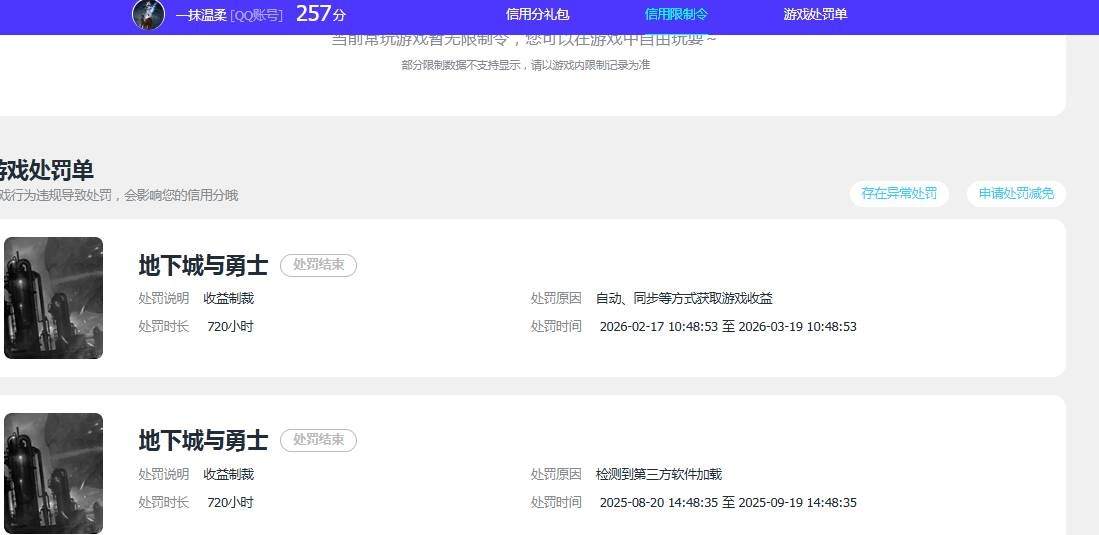Image resolution: width=1099 pixels, height=535 pixels.
Task: Click 地下城与勇士 title of the 自动、同步 penalty
Action: 203,266
